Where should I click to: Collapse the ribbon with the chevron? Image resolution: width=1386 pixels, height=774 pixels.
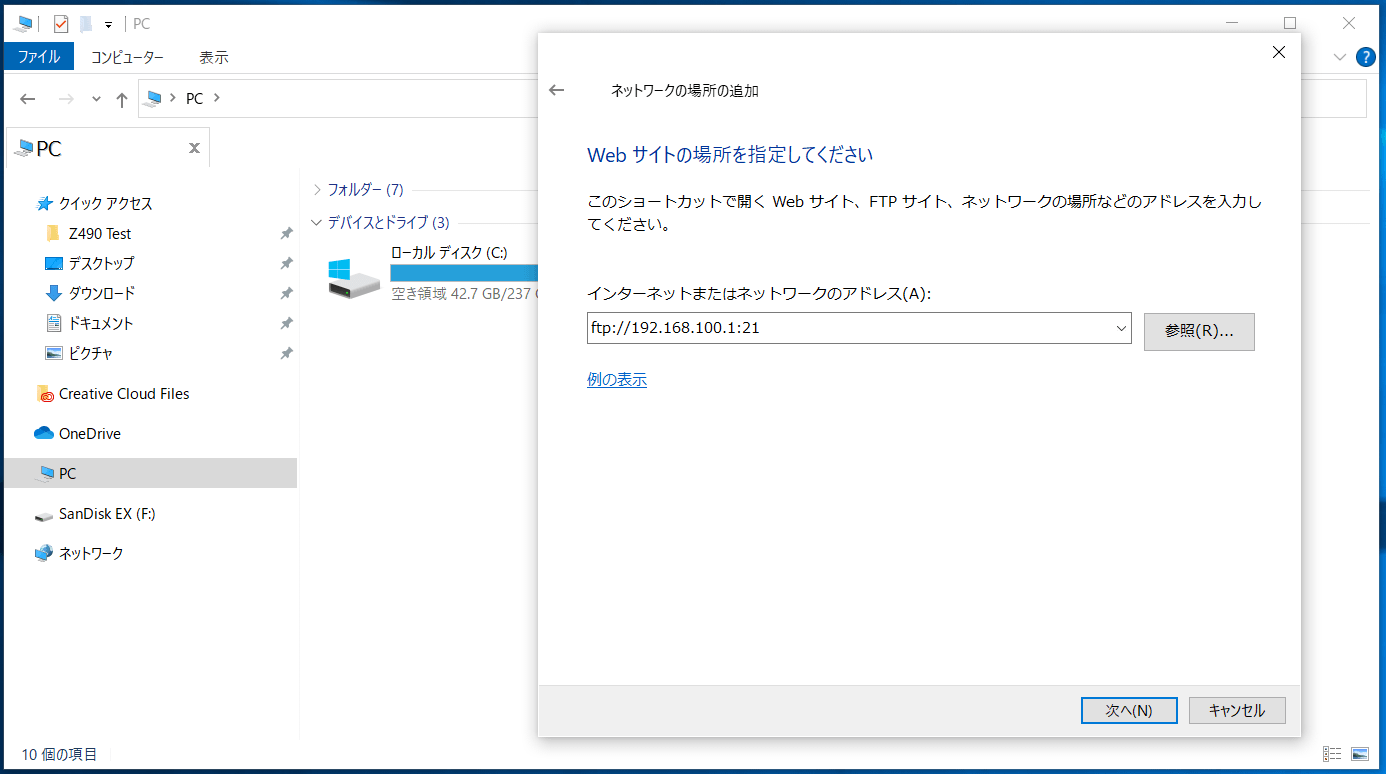[x=1340, y=57]
